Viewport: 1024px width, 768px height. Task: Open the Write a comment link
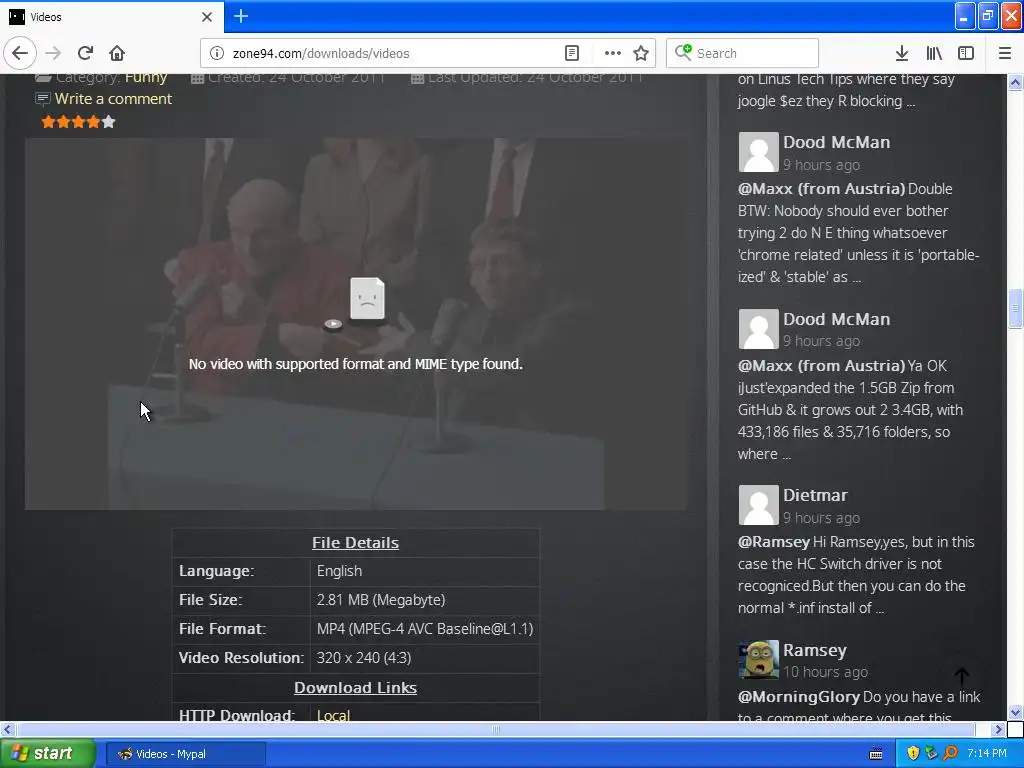113,99
